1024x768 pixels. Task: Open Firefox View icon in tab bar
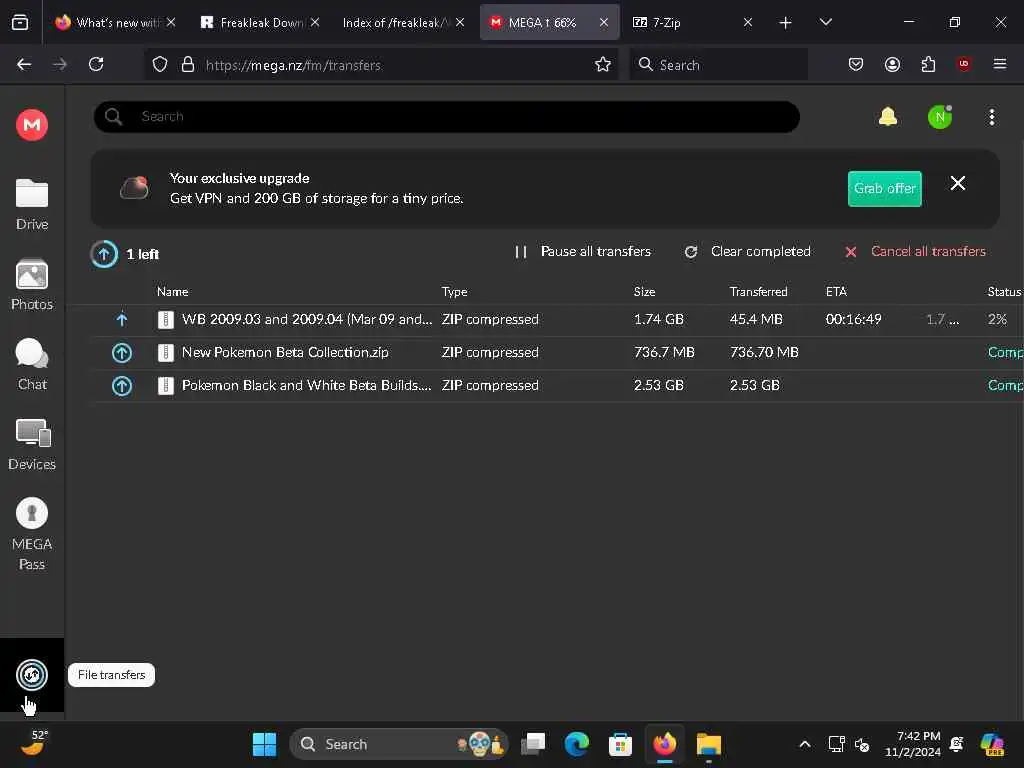[20, 22]
